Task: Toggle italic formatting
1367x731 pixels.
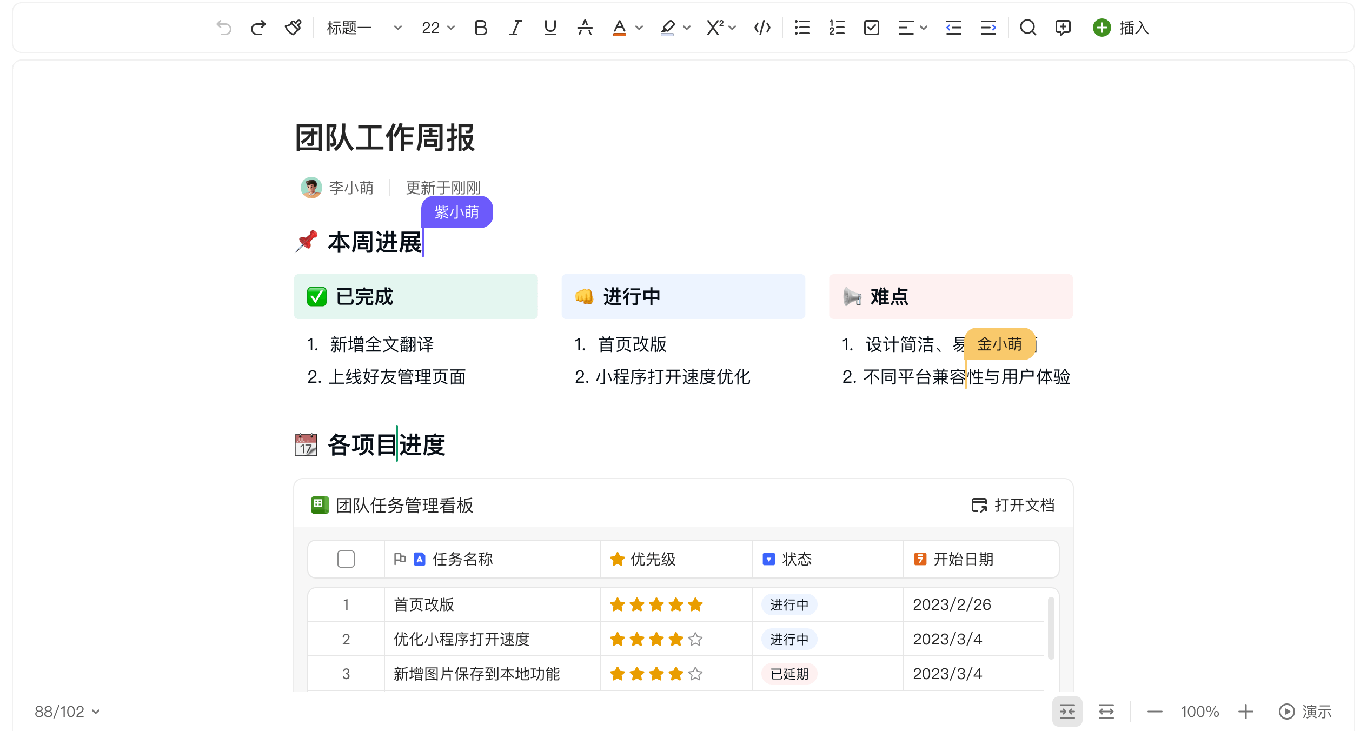Action: [x=516, y=28]
